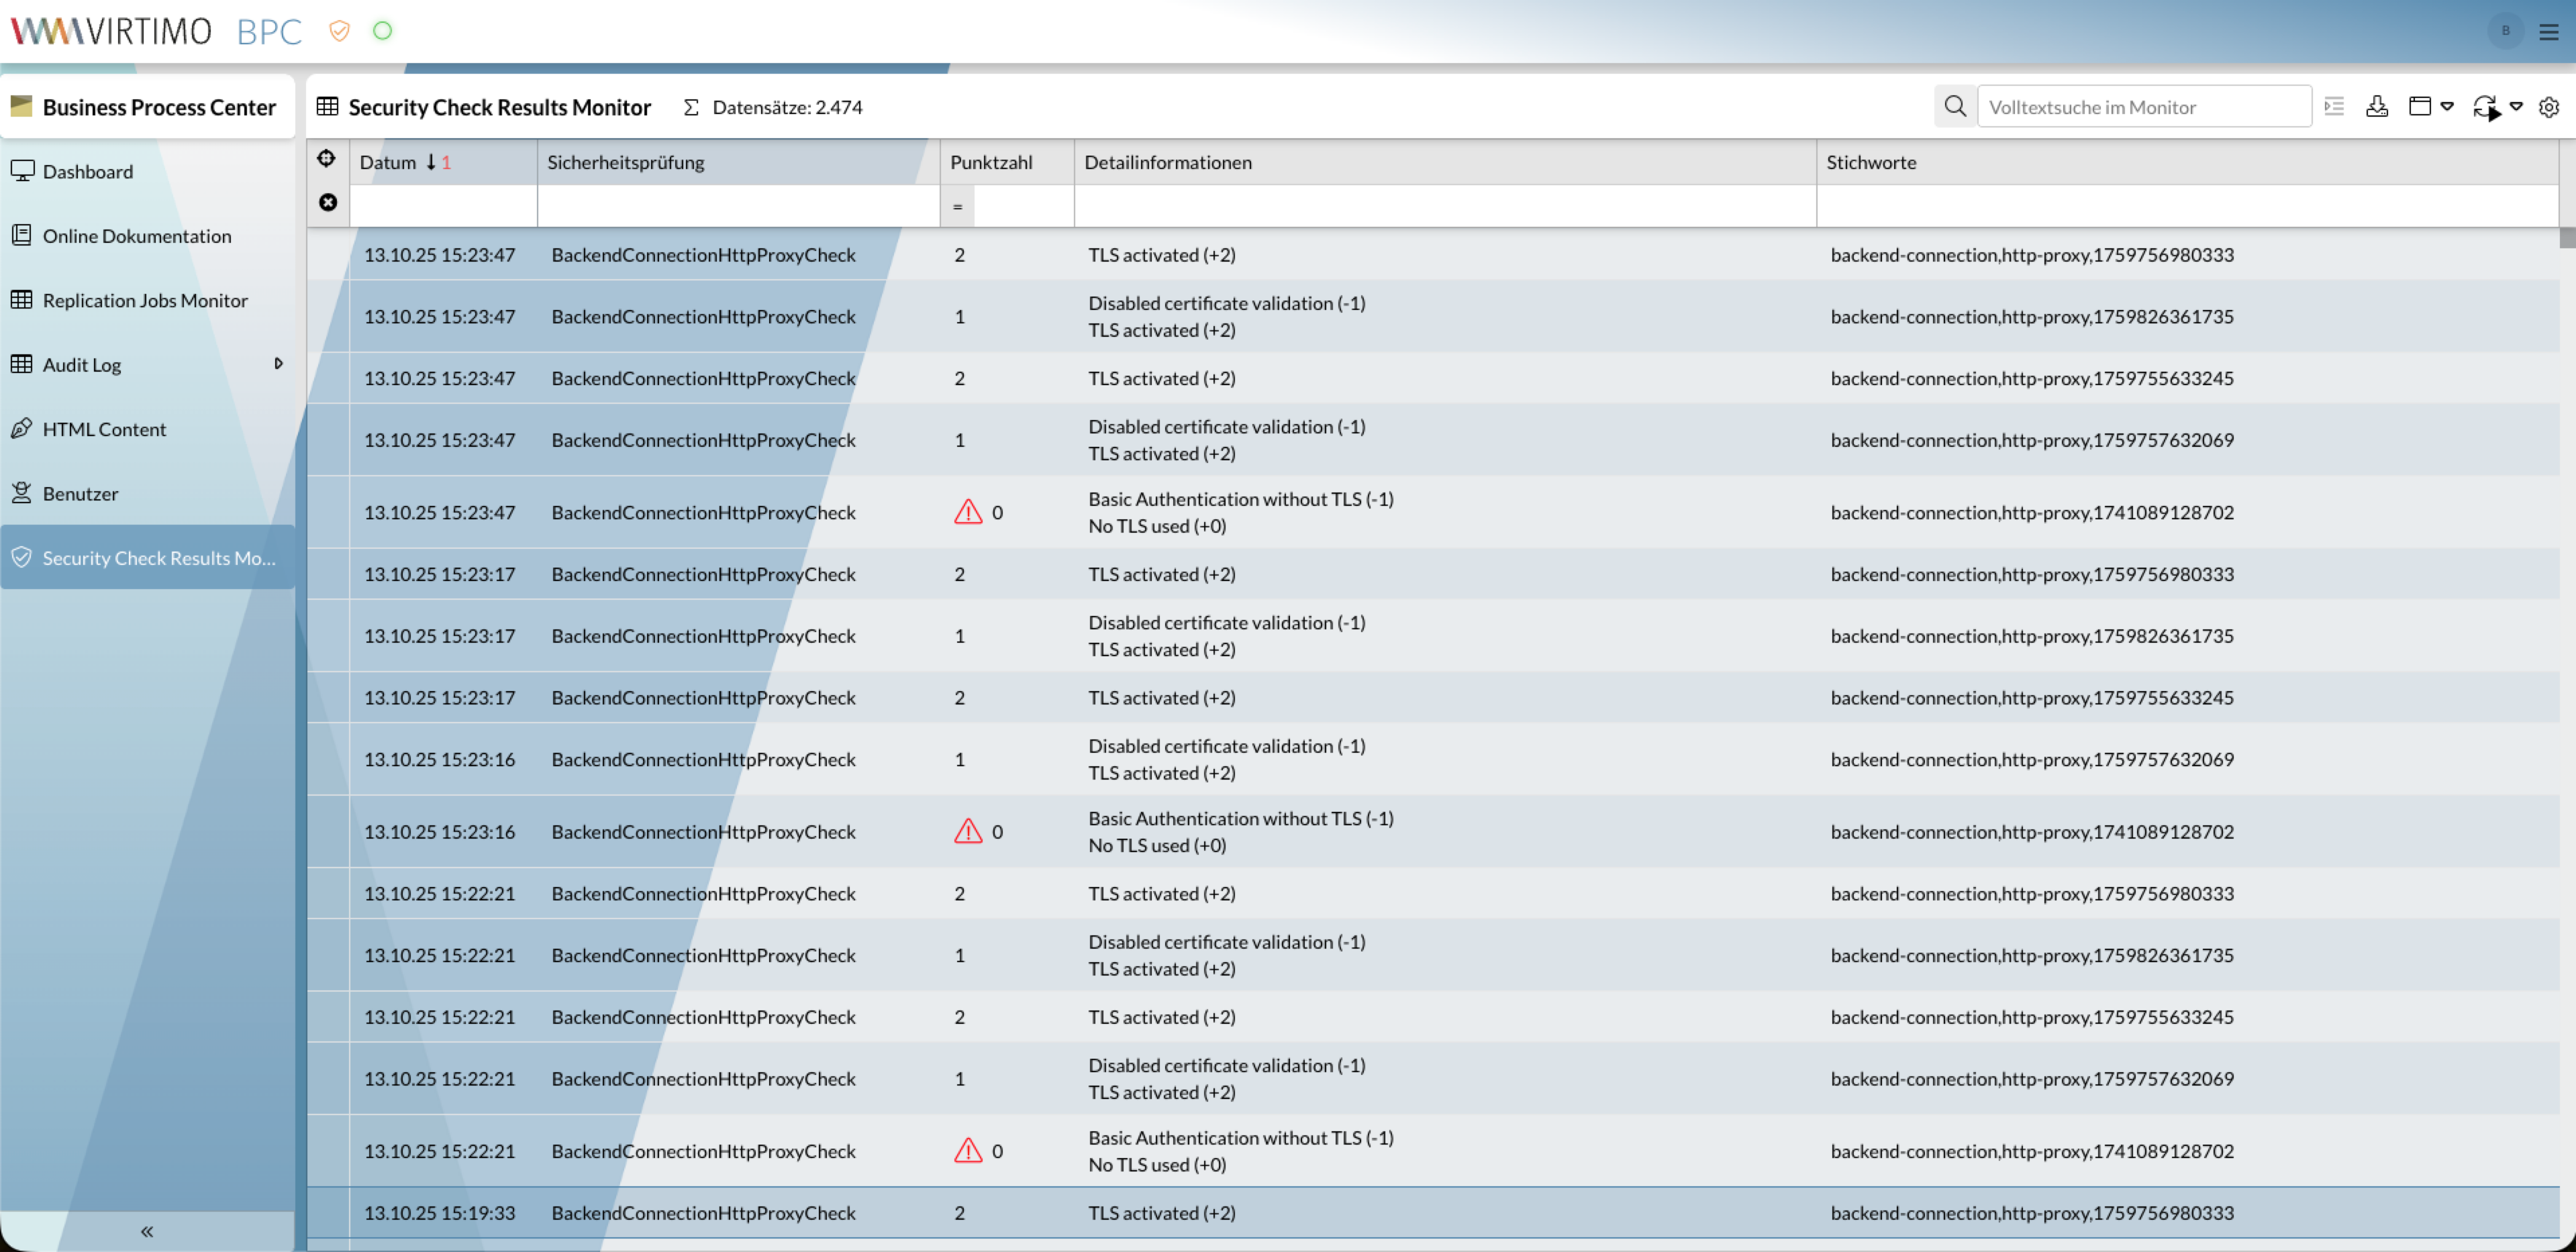Open the refresh options dropdown arrow
Viewport: 2576px width, 1252px height.
click(x=2518, y=106)
